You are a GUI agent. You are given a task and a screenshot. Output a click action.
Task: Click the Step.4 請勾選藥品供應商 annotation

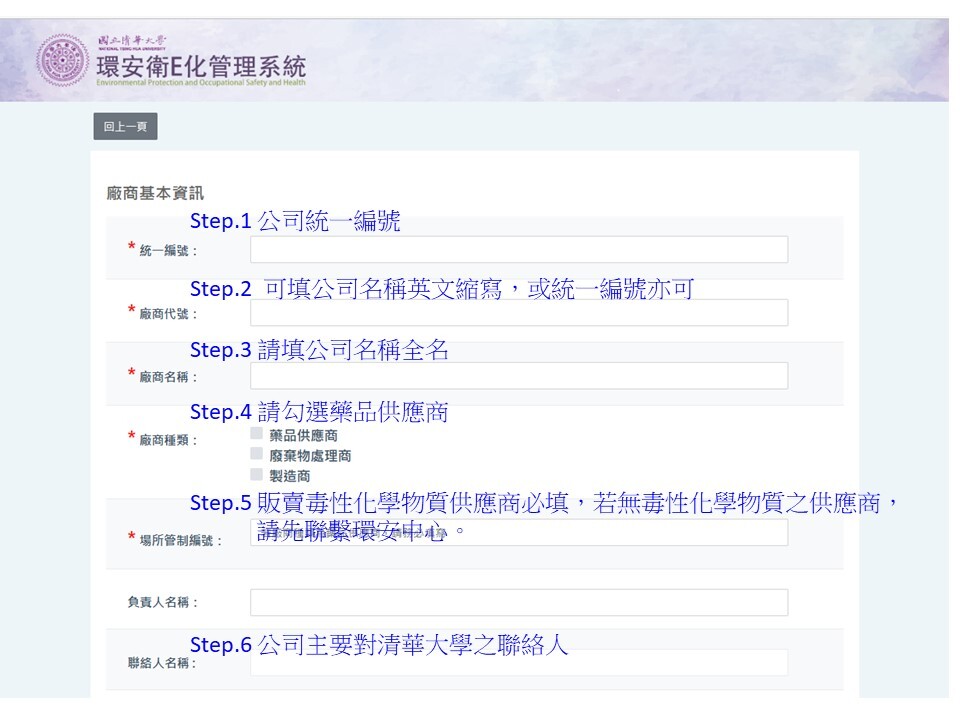click(x=319, y=412)
